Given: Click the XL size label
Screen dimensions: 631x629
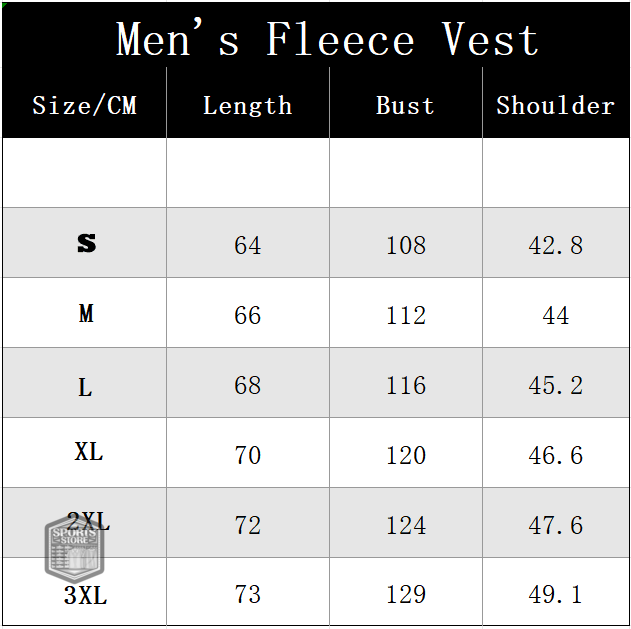Looking at the screenshot, I should tap(89, 452).
